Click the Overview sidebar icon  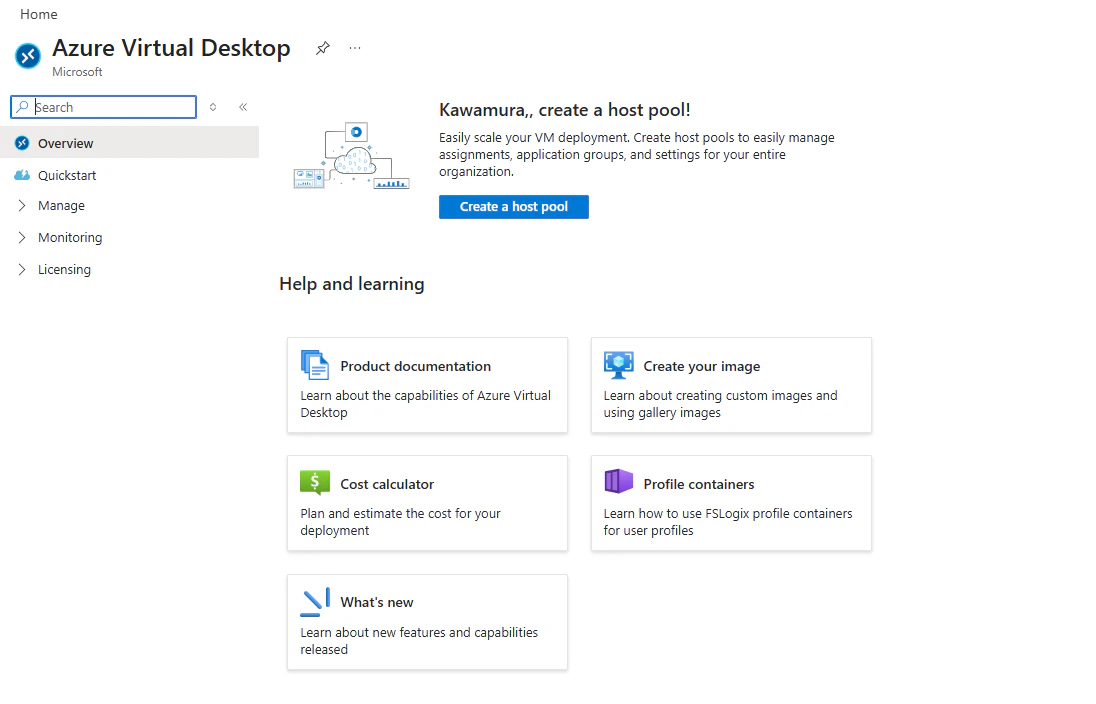pos(22,143)
